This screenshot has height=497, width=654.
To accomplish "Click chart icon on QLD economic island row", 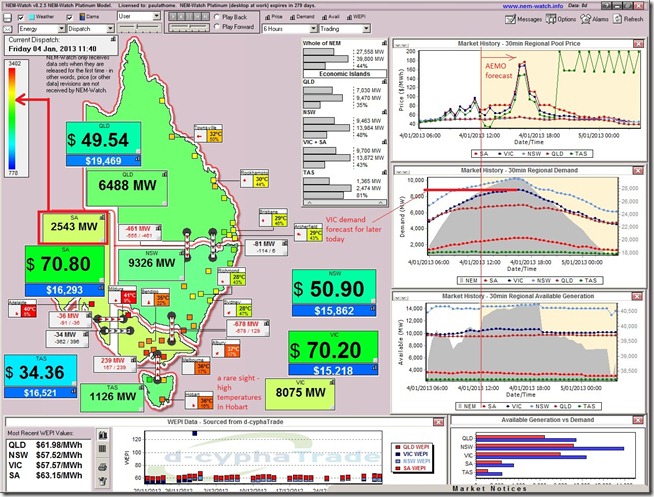I will [x=384, y=82].
